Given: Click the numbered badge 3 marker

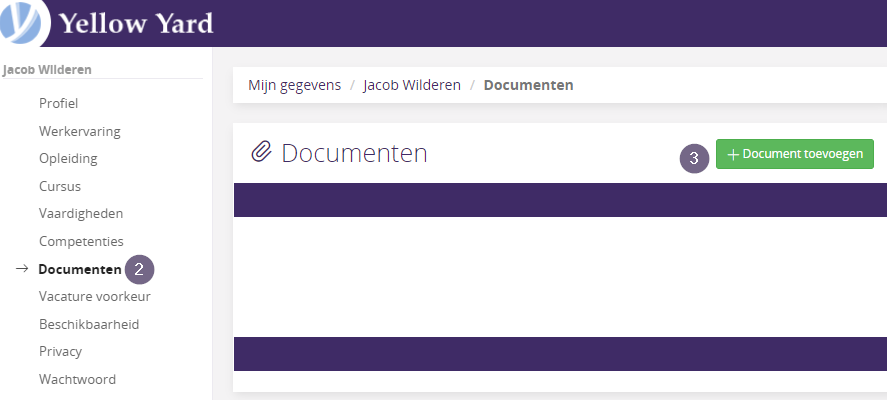Looking at the screenshot, I should (694, 158).
